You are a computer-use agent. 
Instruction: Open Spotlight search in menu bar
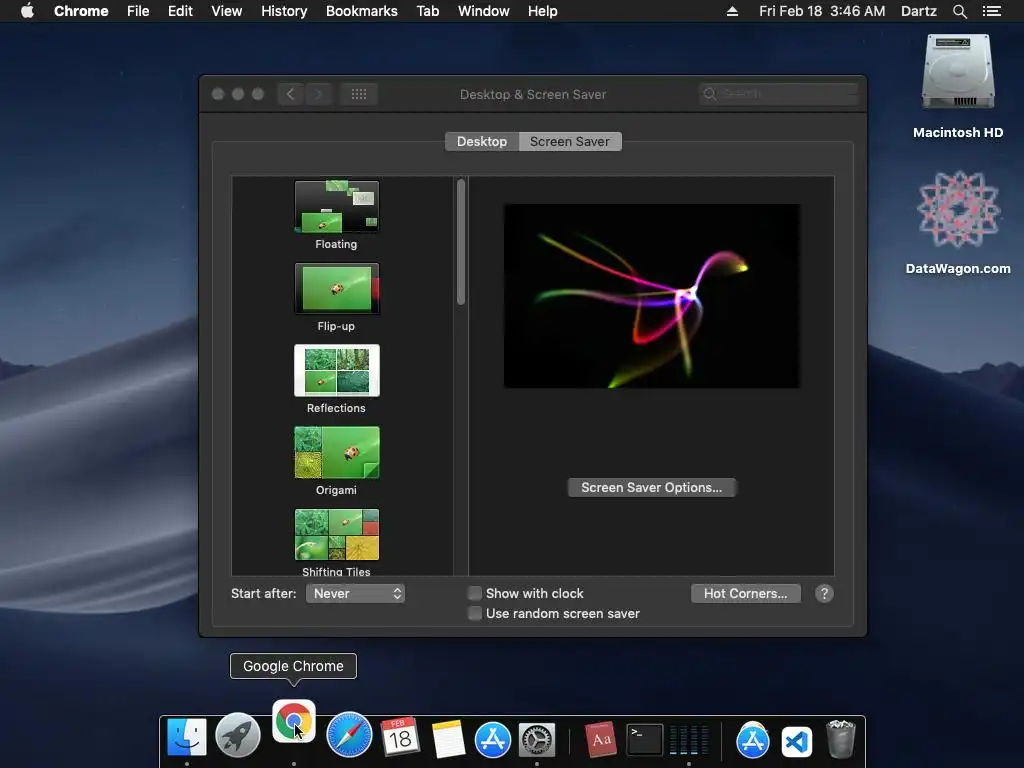(x=959, y=11)
